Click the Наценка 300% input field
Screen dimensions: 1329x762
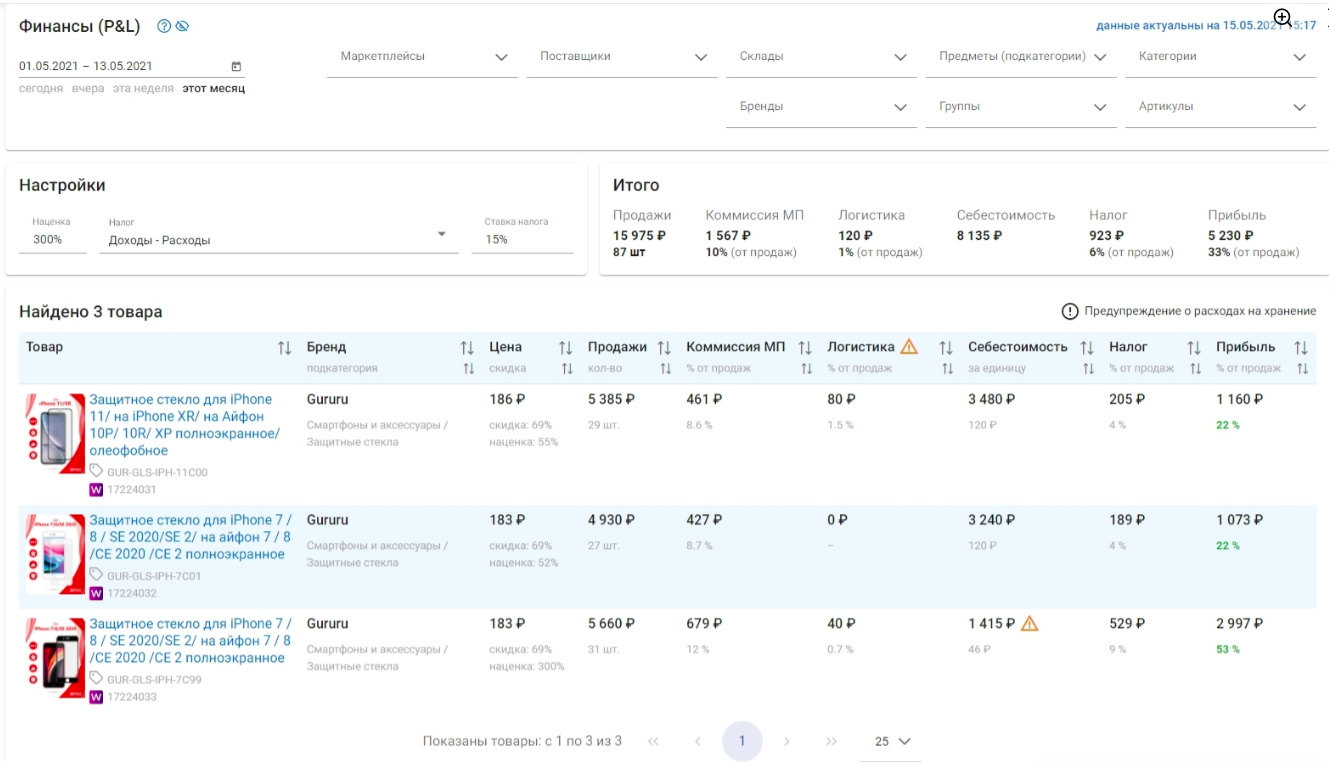[x=53, y=240]
